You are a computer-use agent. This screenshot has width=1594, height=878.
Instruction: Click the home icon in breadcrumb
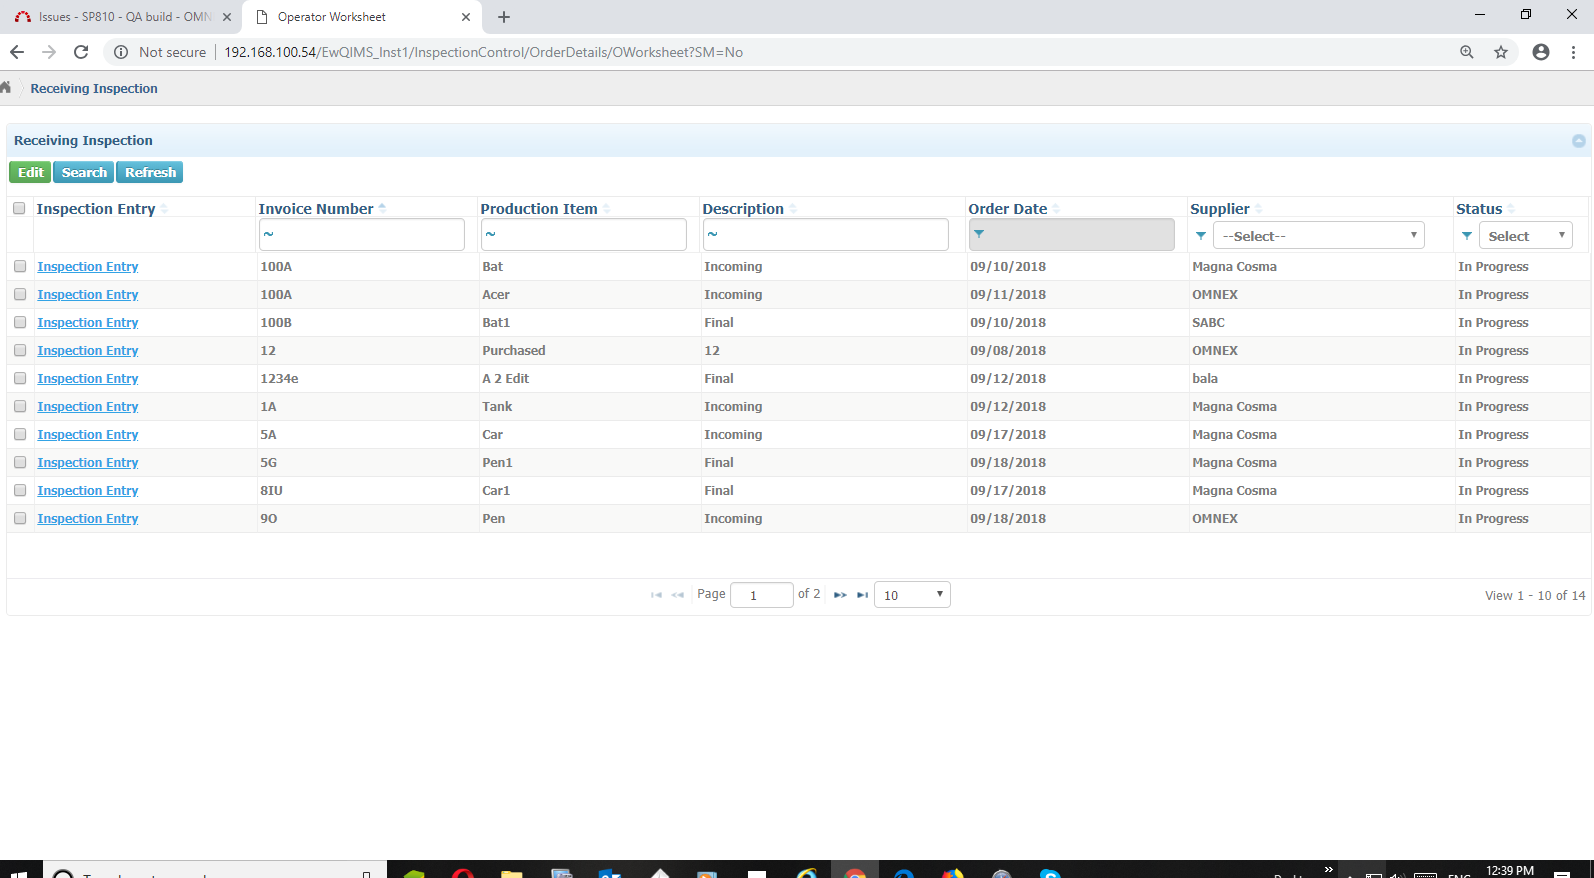coord(5,87)
